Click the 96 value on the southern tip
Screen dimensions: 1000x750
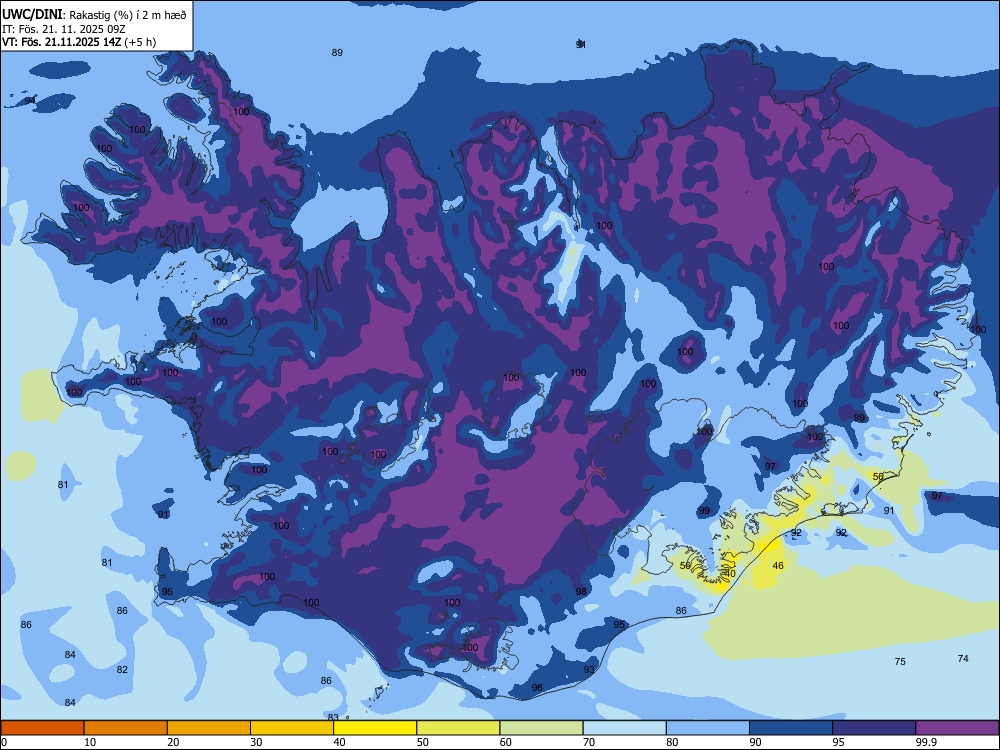pyautogui.click(x=537, y=688)
